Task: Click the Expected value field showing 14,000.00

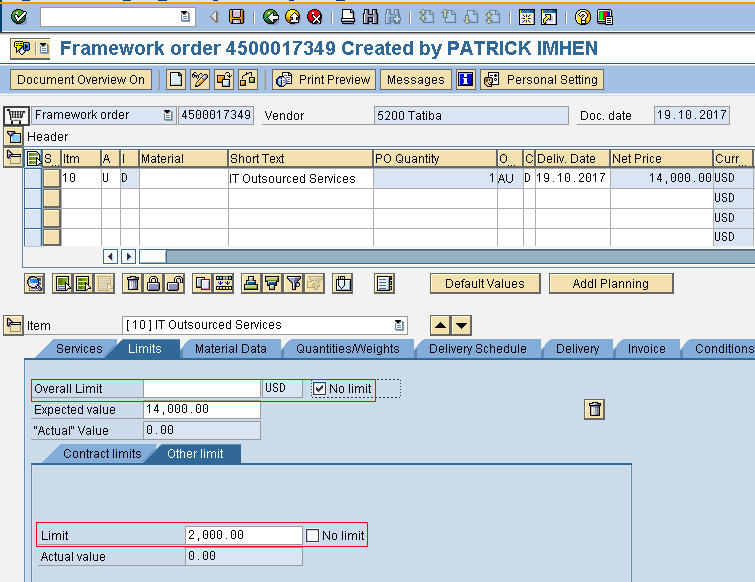Action: (x=202, y=409)
